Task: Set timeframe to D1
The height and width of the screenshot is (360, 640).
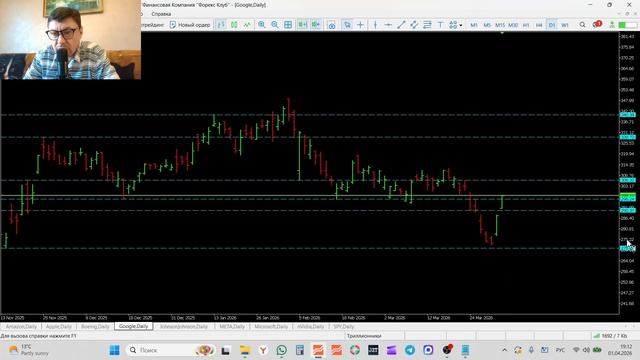Action: click(x=552, y=25)
